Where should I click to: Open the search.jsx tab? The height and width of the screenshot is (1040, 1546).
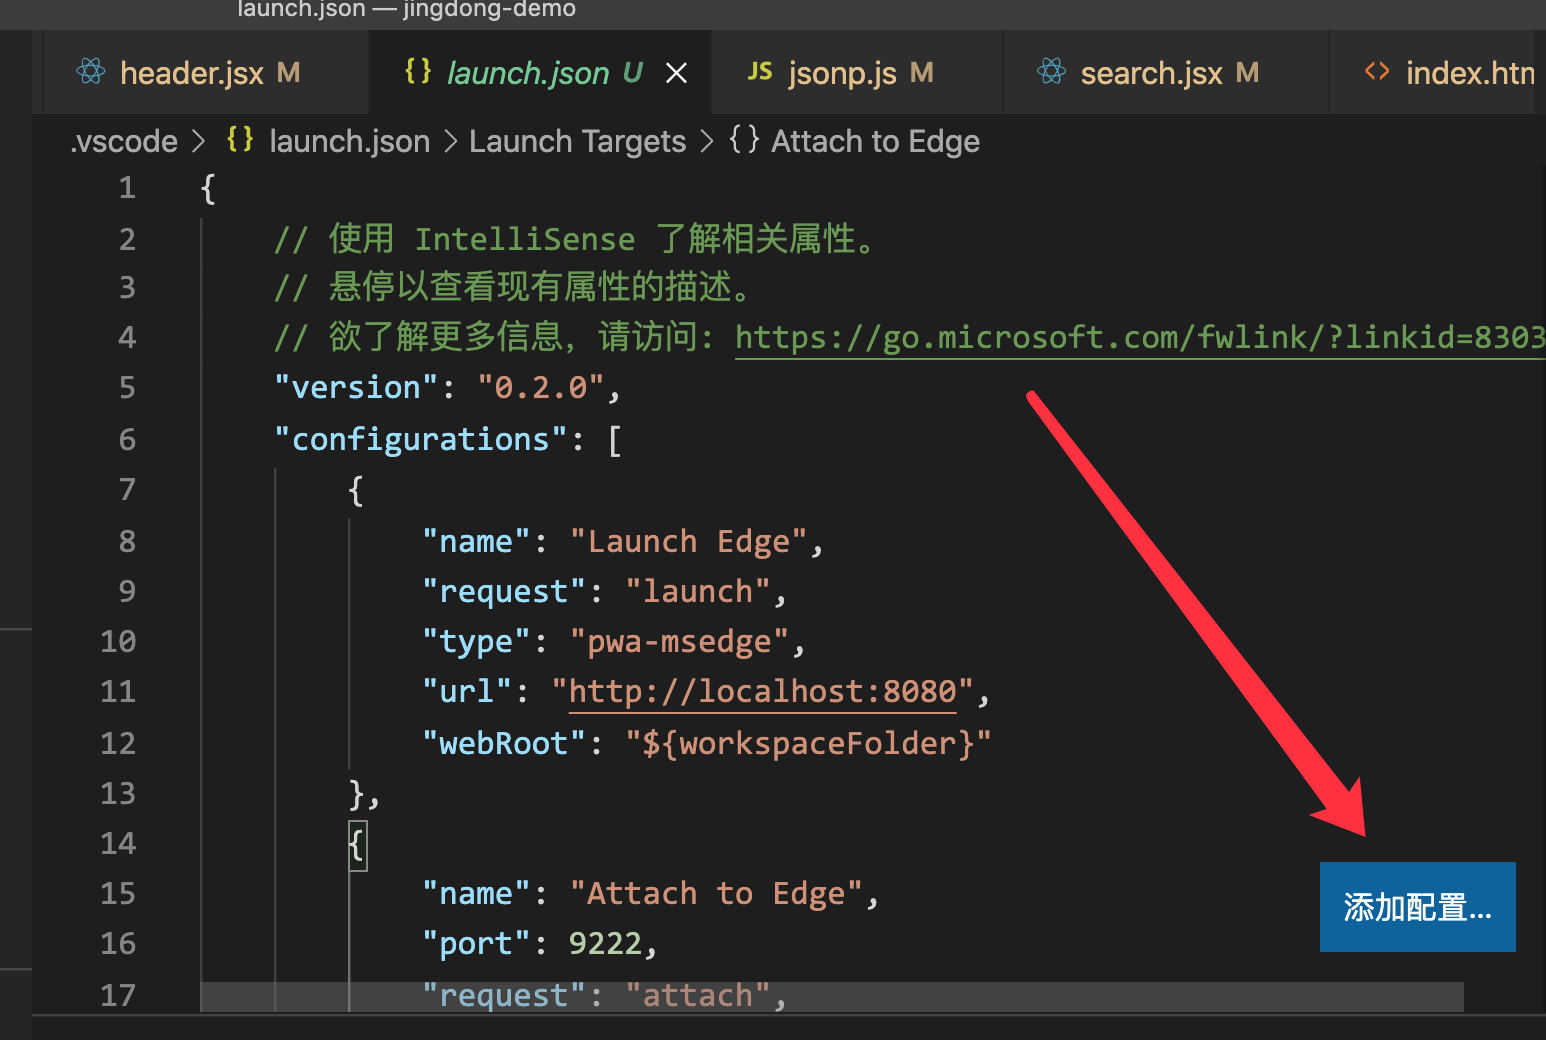point(1151,73)
